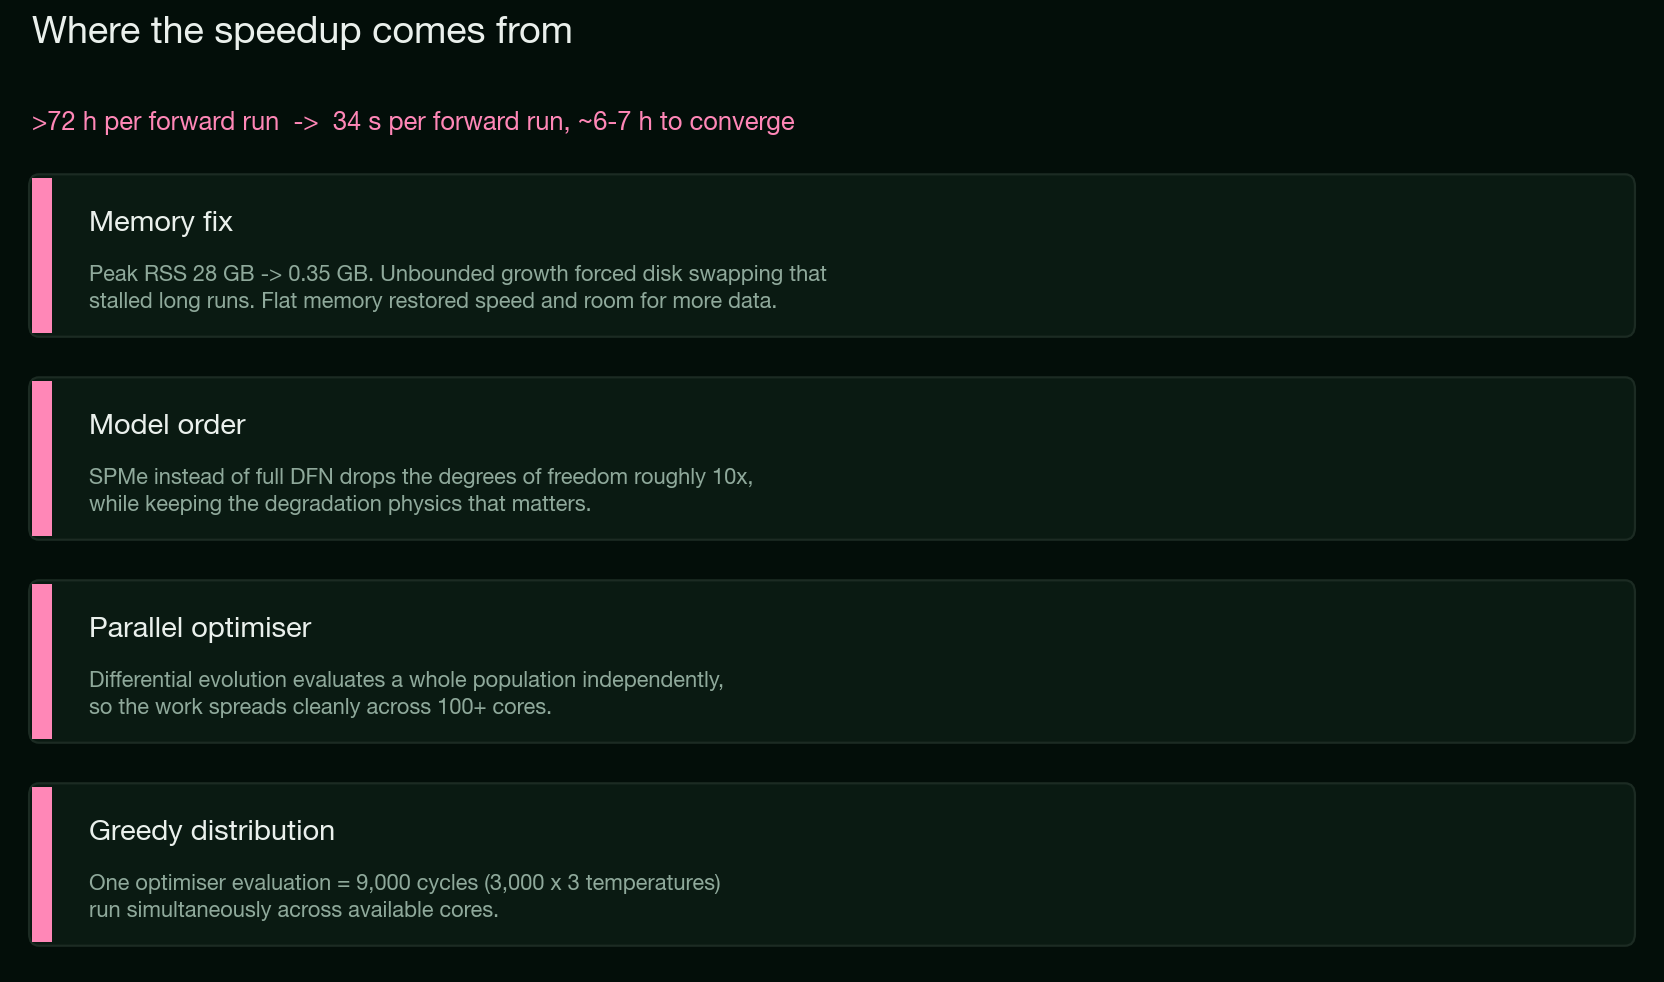Click the Parallel optimiser card title
The width and height of the screenshot is (1664, 982).
(200, 627)
